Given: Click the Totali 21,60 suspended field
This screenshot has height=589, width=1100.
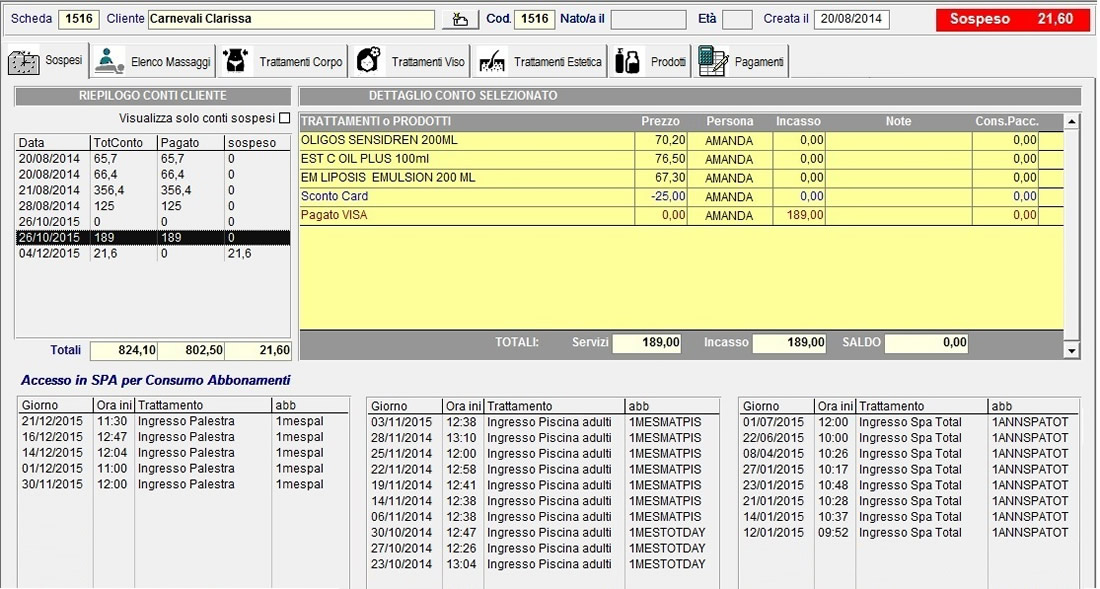Looking at the screenshot, I should point(258,350).
